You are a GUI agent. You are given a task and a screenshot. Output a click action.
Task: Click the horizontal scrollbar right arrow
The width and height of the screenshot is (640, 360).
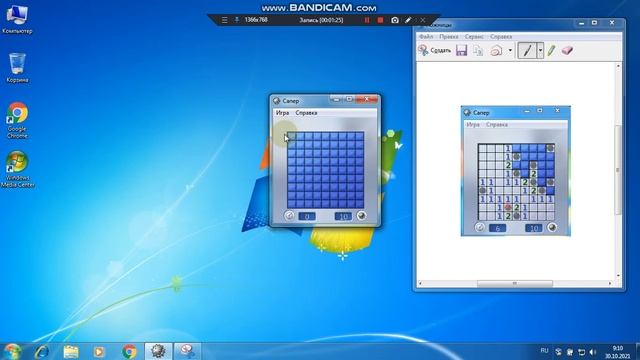610,283
